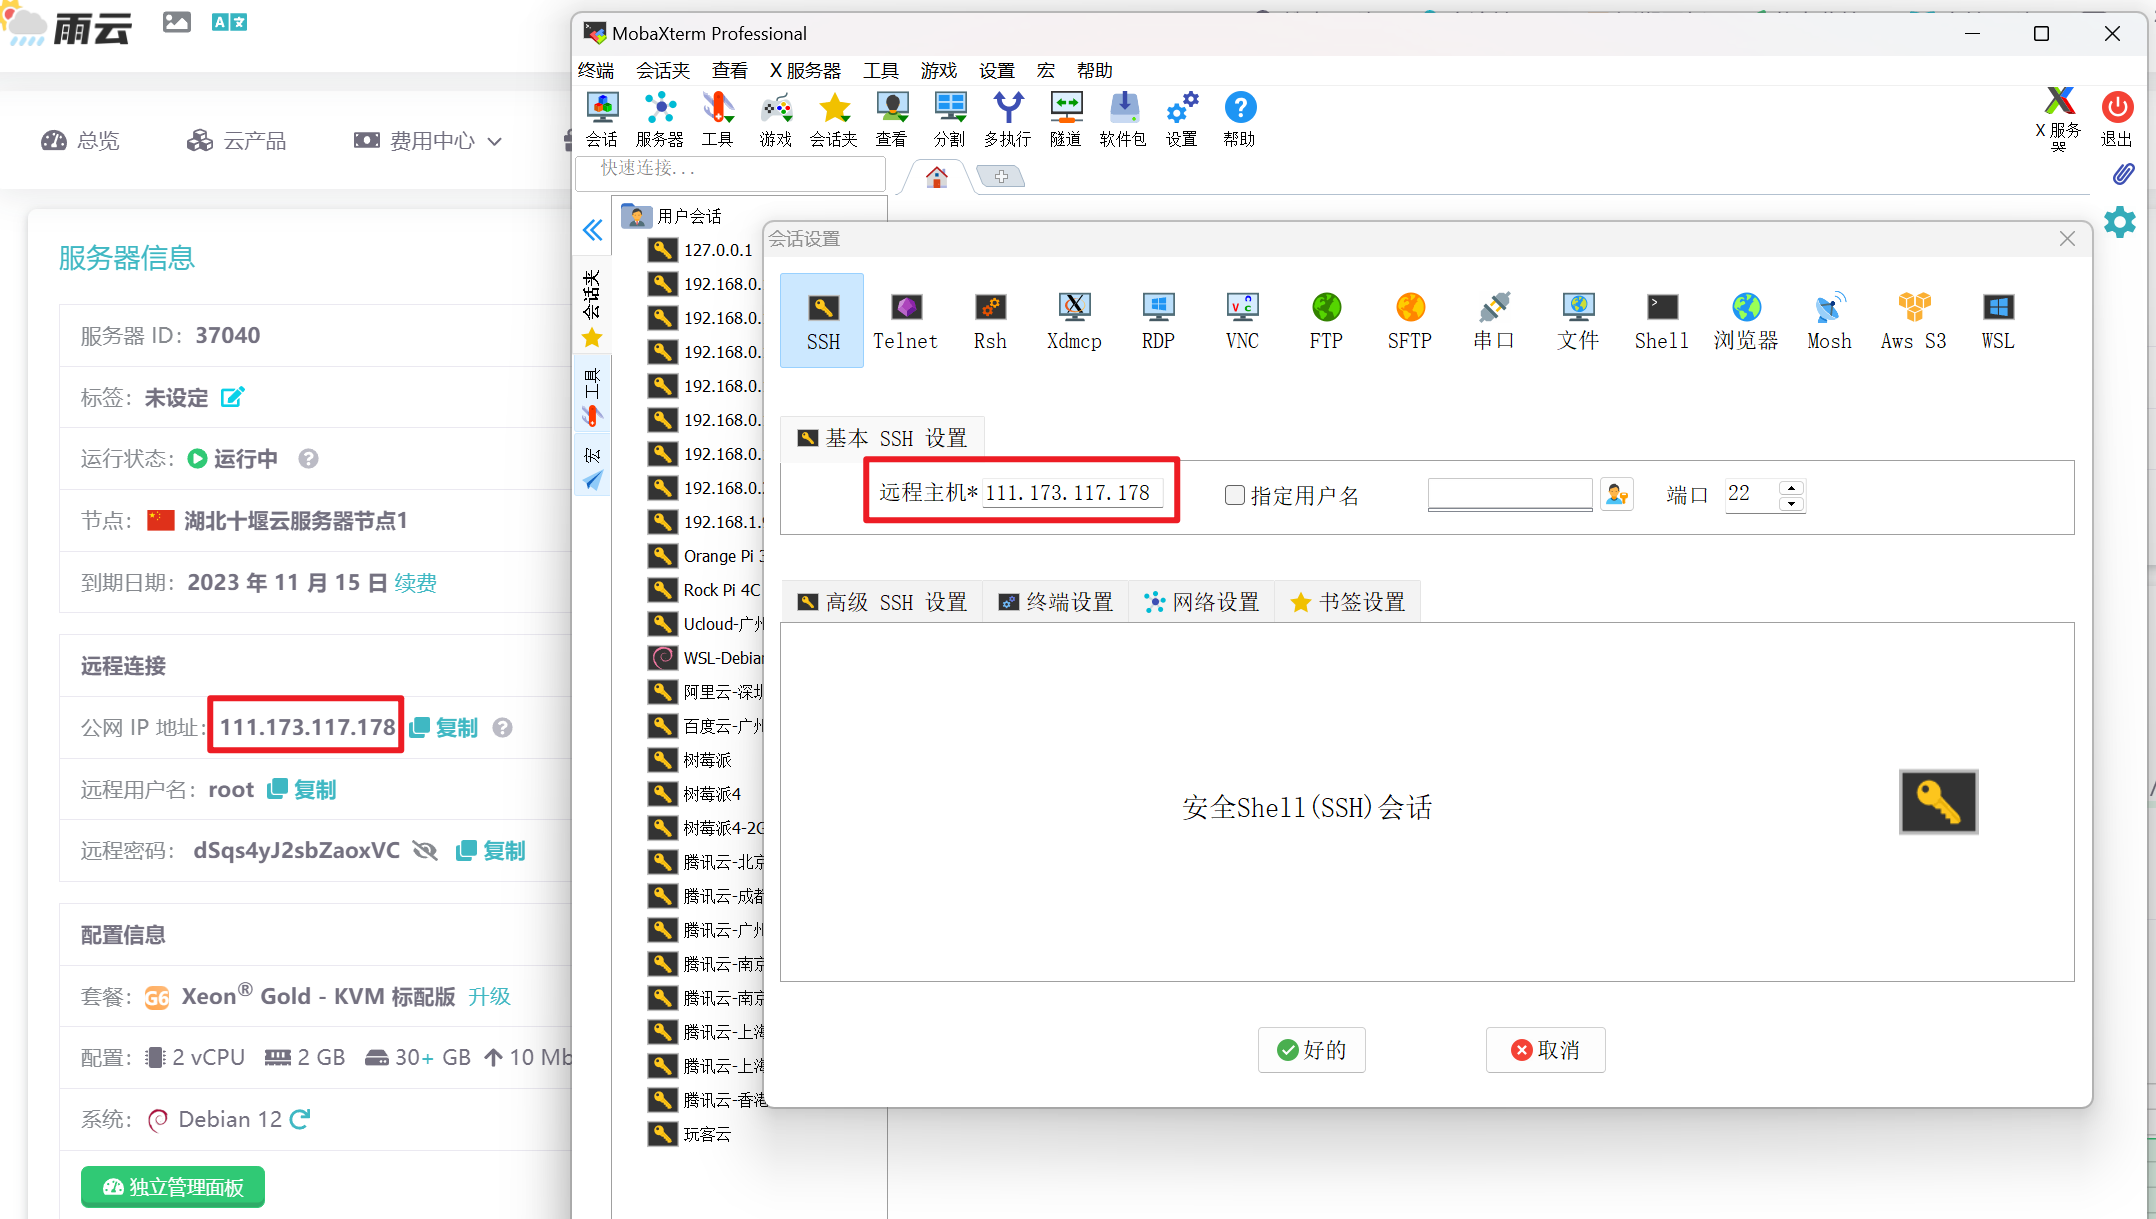This screenshot has width=2156, height=1219.
Task: Toggle password visibility eye icon
Action: click(425, 851)
